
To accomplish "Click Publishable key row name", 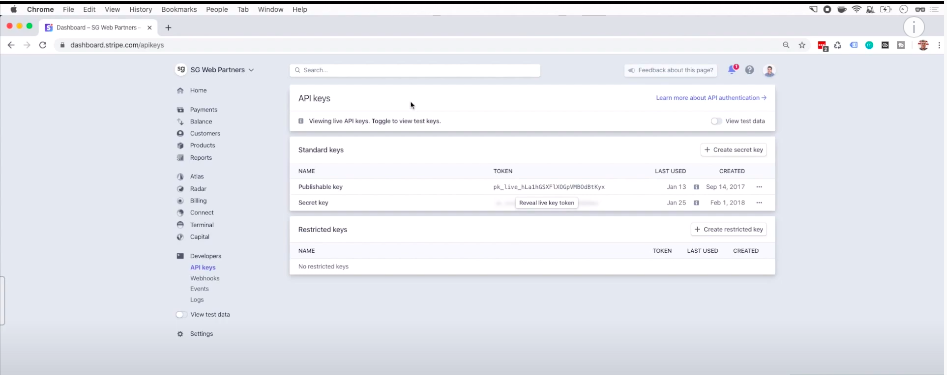I will 320,187.
